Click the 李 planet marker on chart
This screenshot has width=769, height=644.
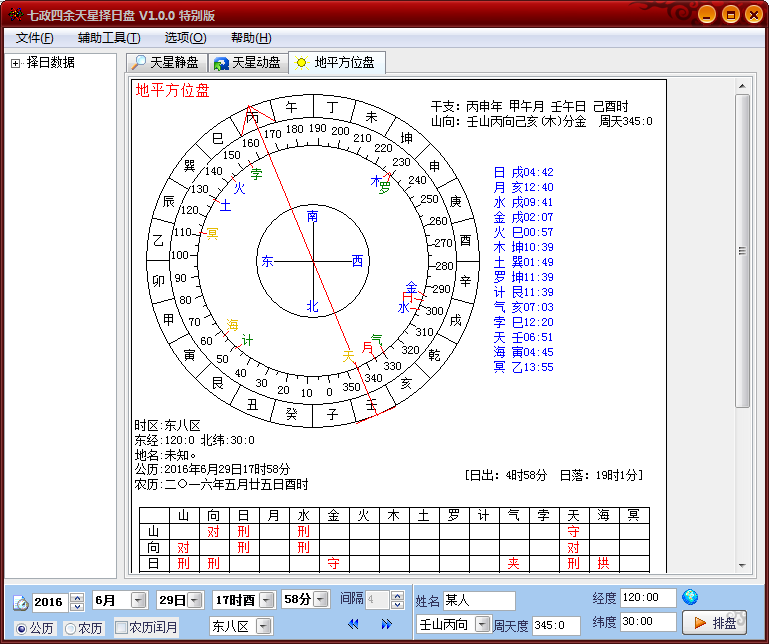[x=256, y=174]
